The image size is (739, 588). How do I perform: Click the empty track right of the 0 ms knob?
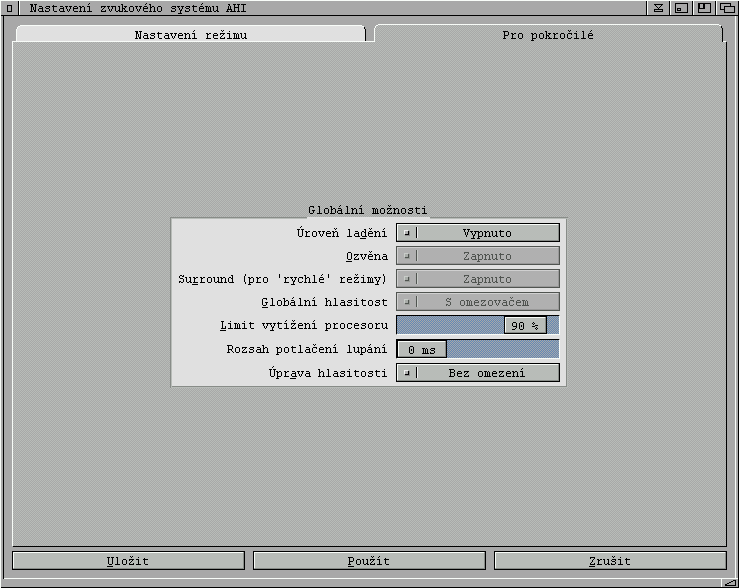502,350
